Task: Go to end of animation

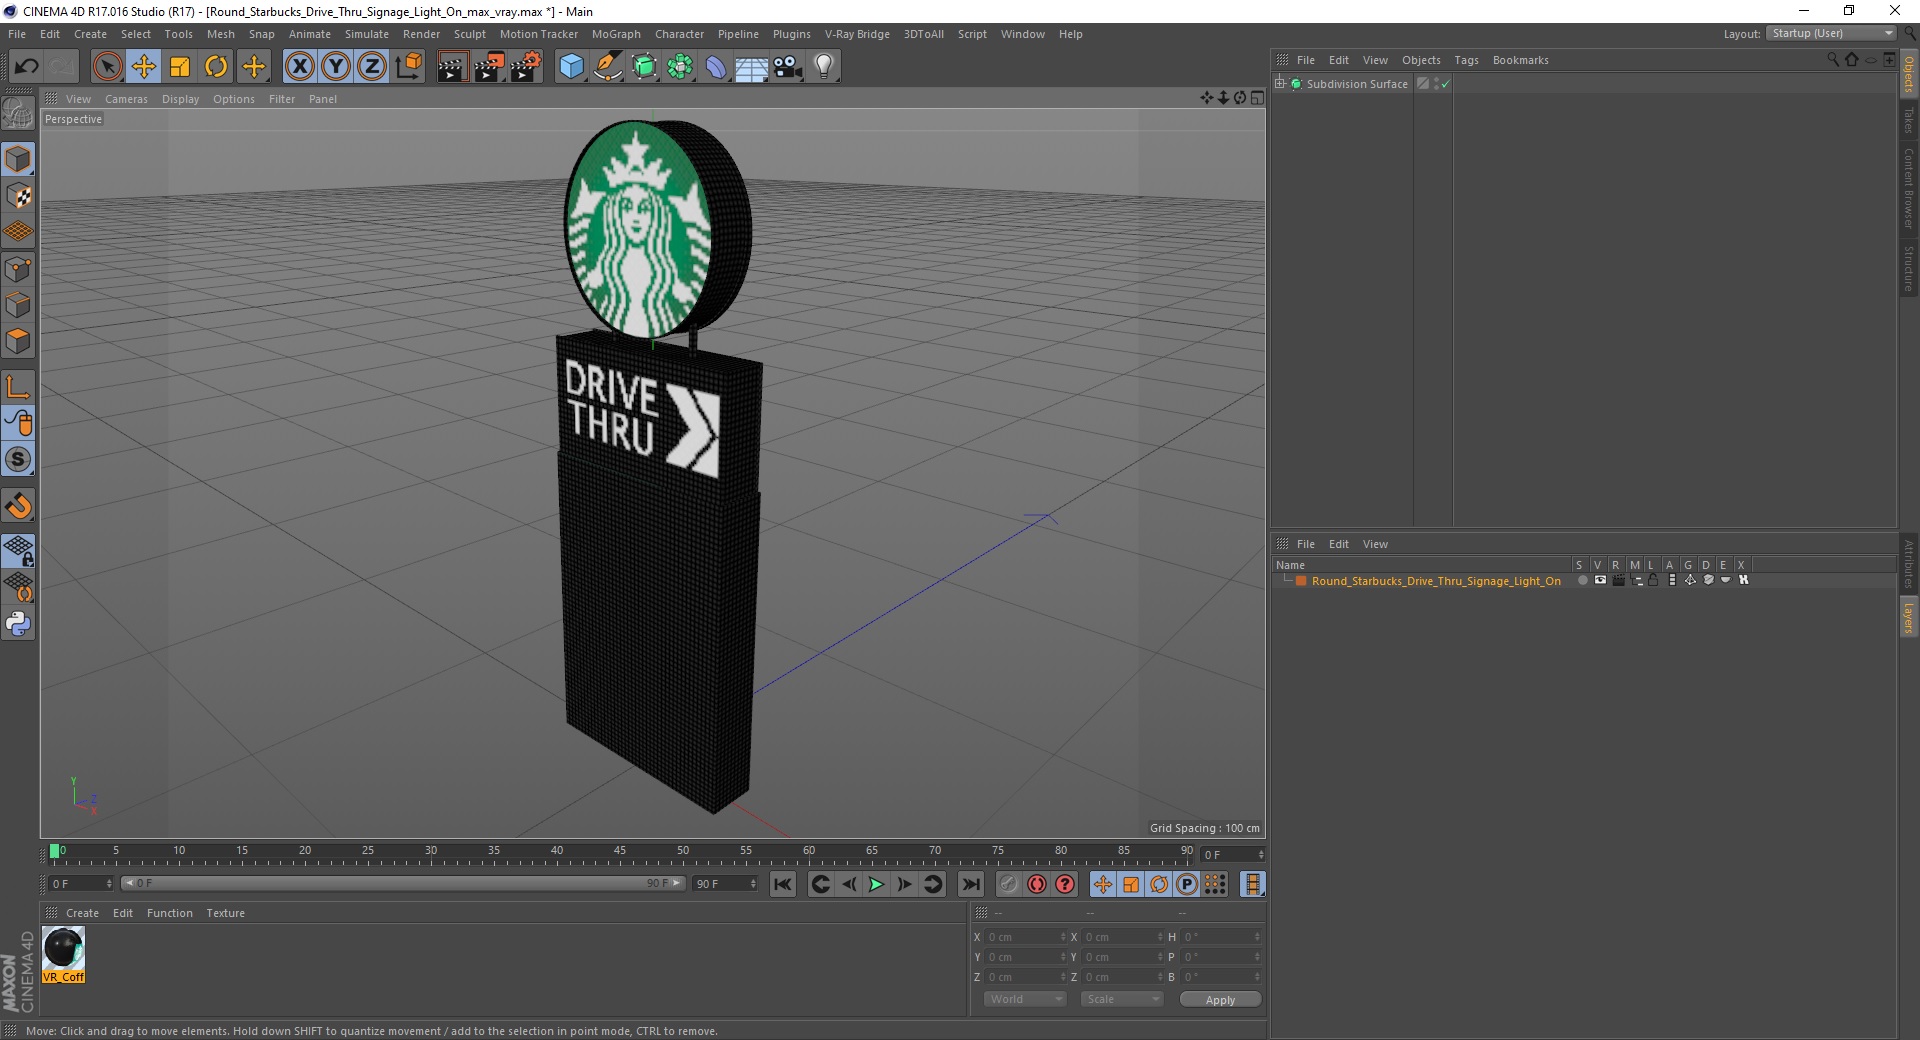Action: (970, 884)
